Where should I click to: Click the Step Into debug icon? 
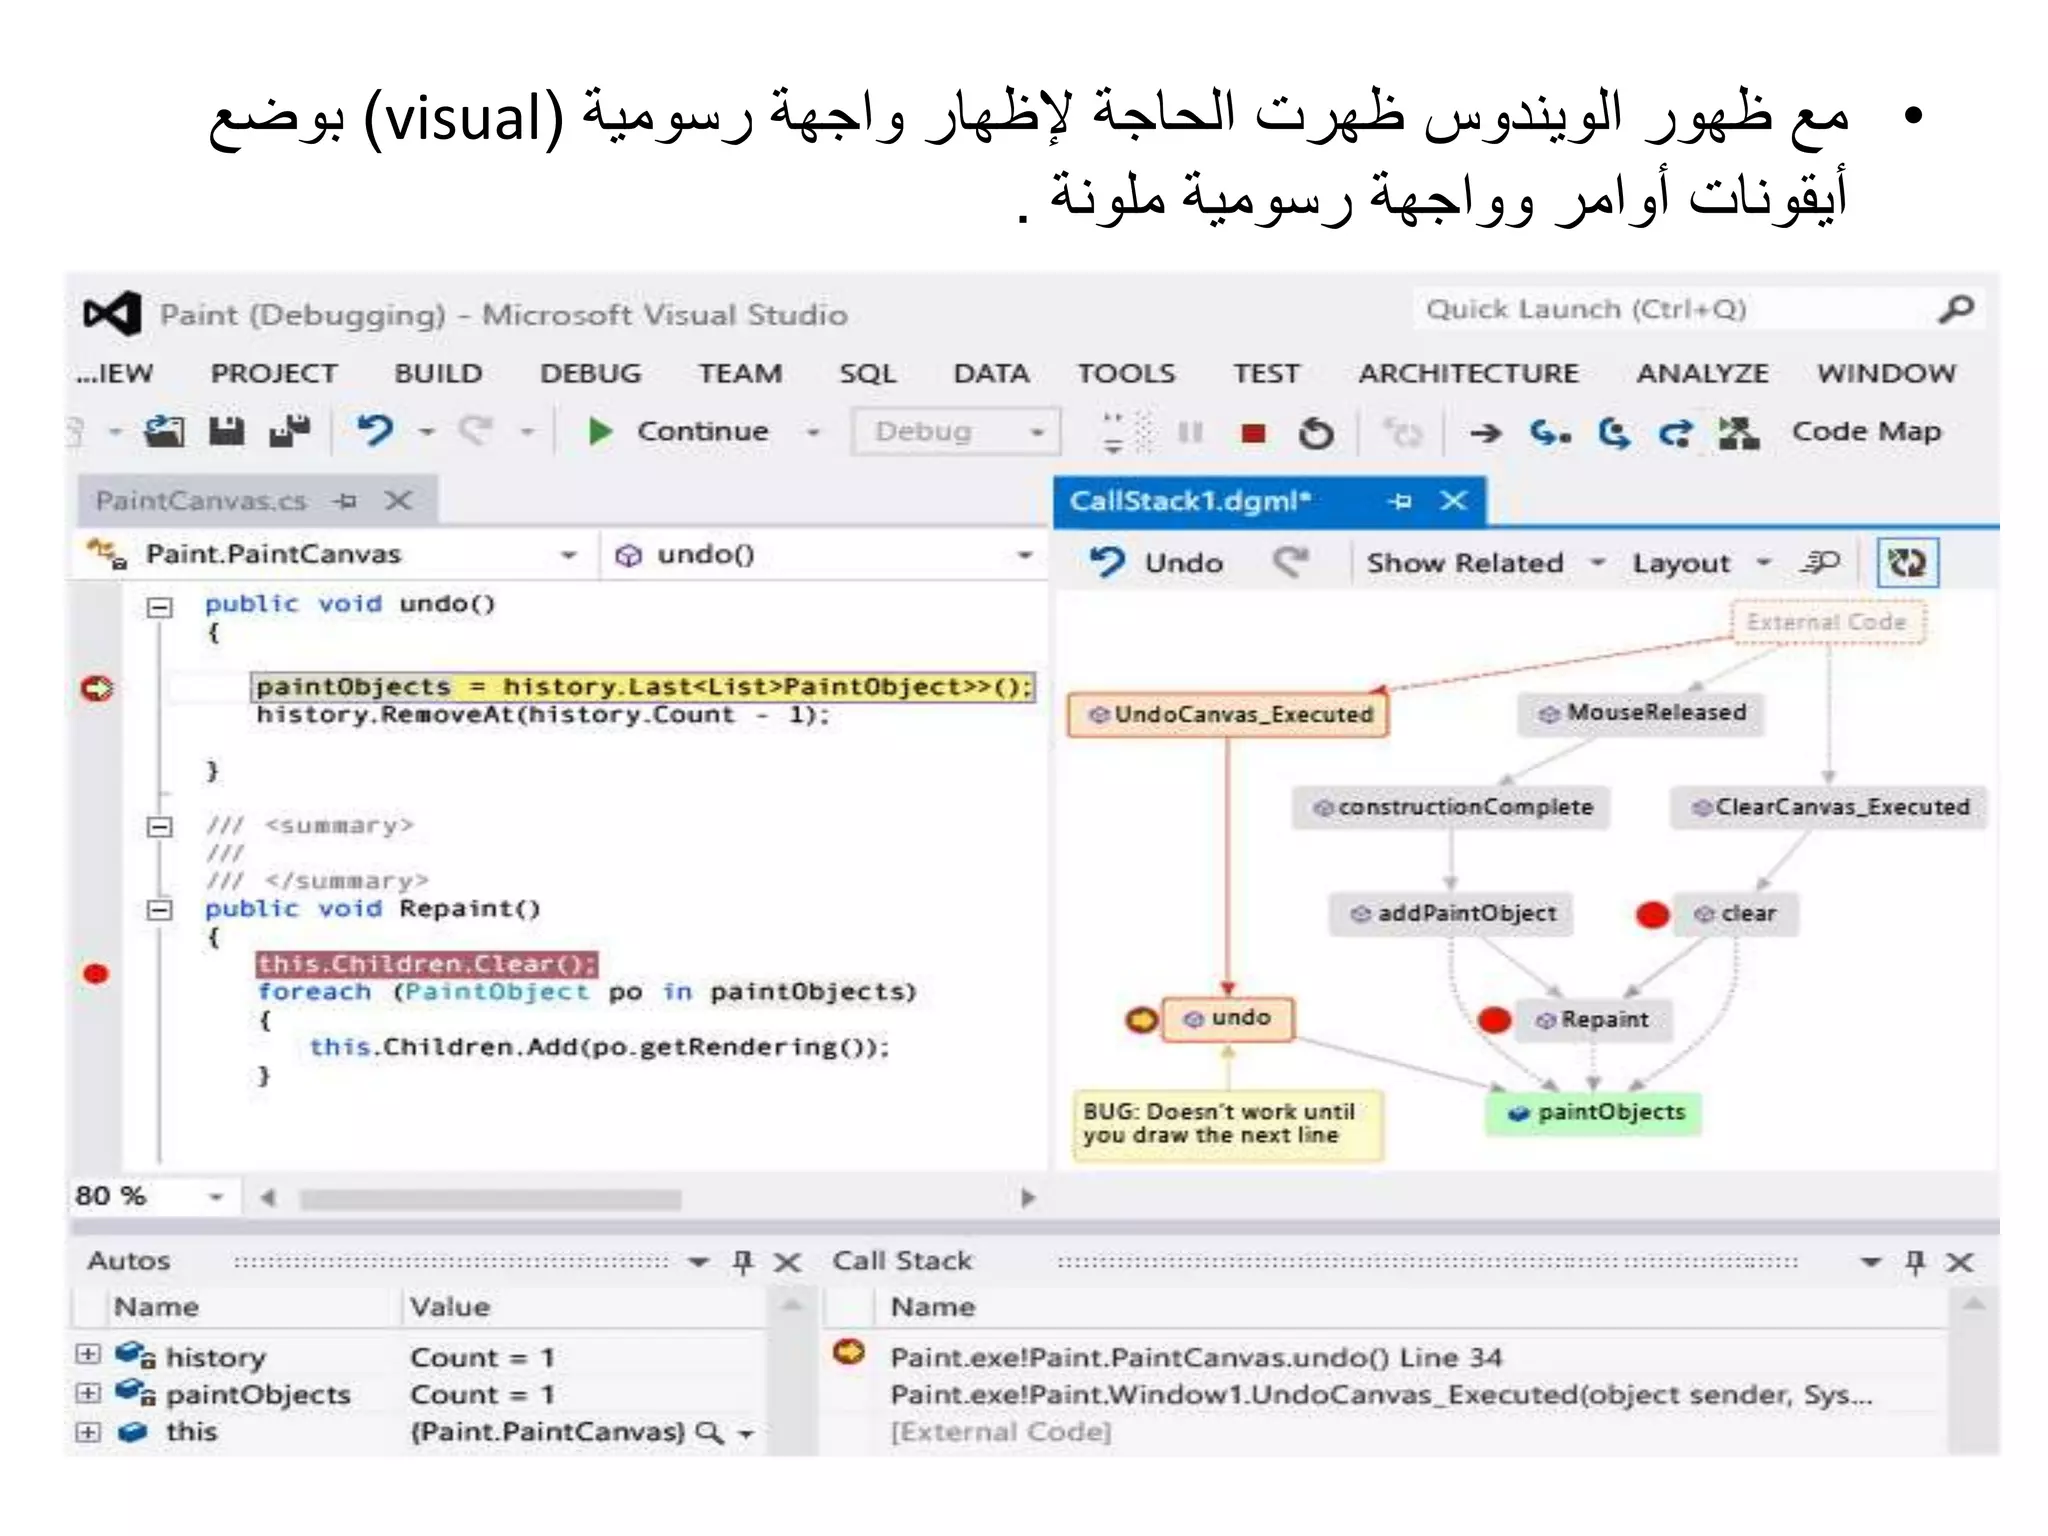coord(1550,432)
